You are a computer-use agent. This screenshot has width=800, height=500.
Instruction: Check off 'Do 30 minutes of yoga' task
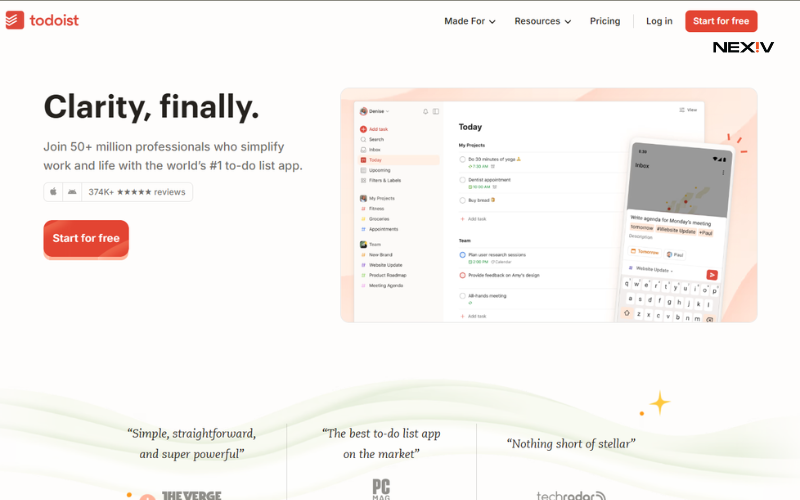(463, 159)
